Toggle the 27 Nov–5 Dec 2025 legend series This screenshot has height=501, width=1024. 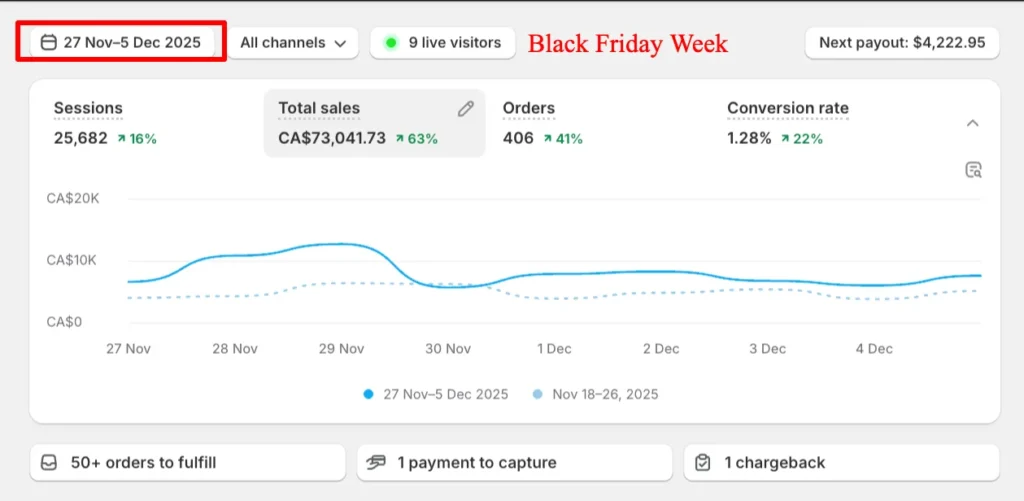[436, 395]
